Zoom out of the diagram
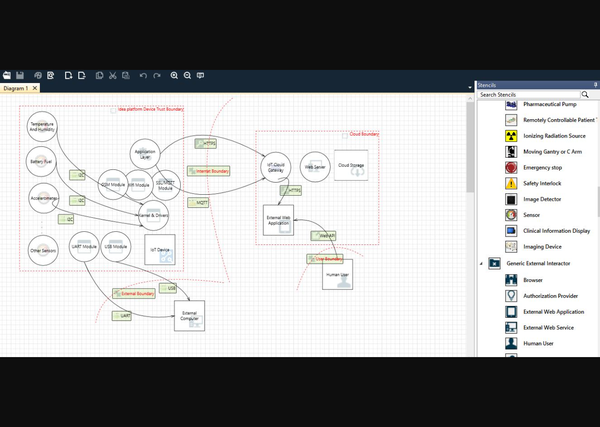This screenshot has width=600, height=427. (187, 75)
